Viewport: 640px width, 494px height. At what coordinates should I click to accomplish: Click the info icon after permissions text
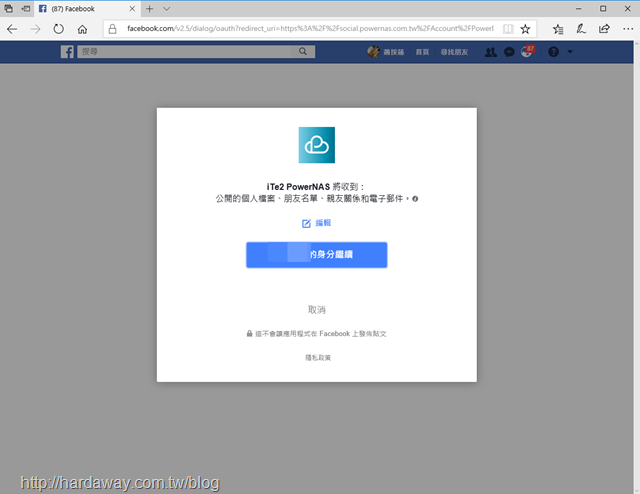click(415, 199)
